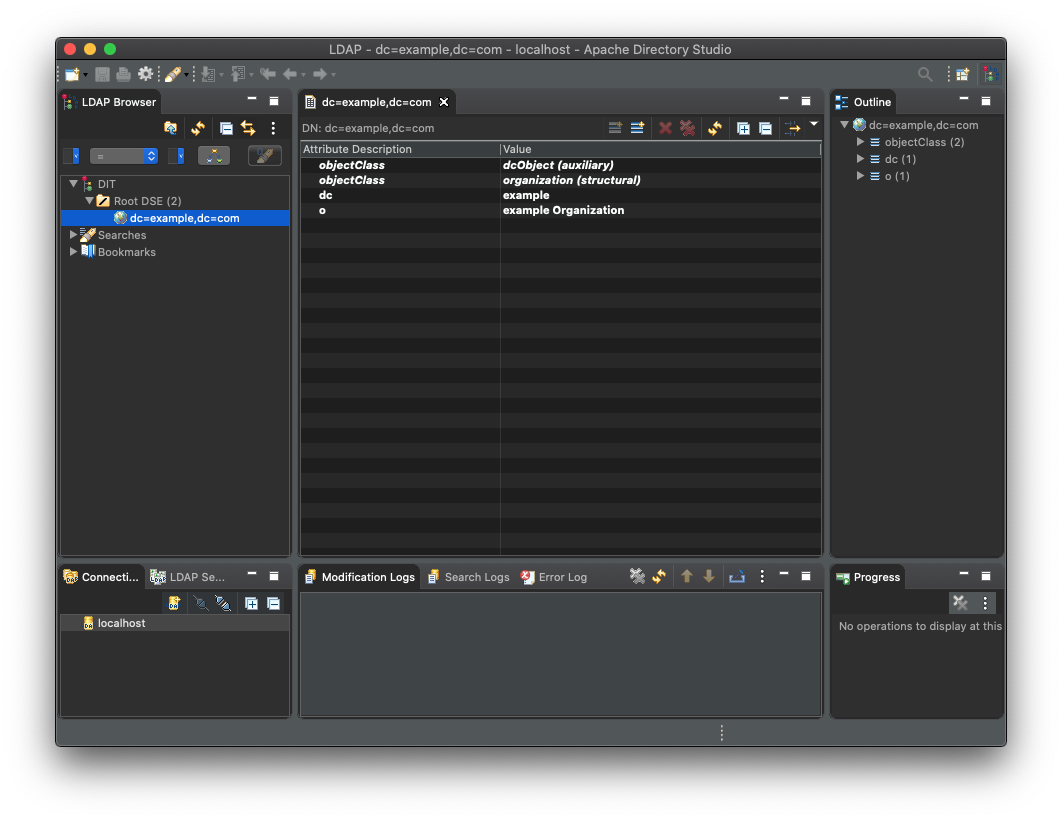Open the Search flashlight dropdown arrow
Viewport: 1062px width, 820px height.
[186, 75]
